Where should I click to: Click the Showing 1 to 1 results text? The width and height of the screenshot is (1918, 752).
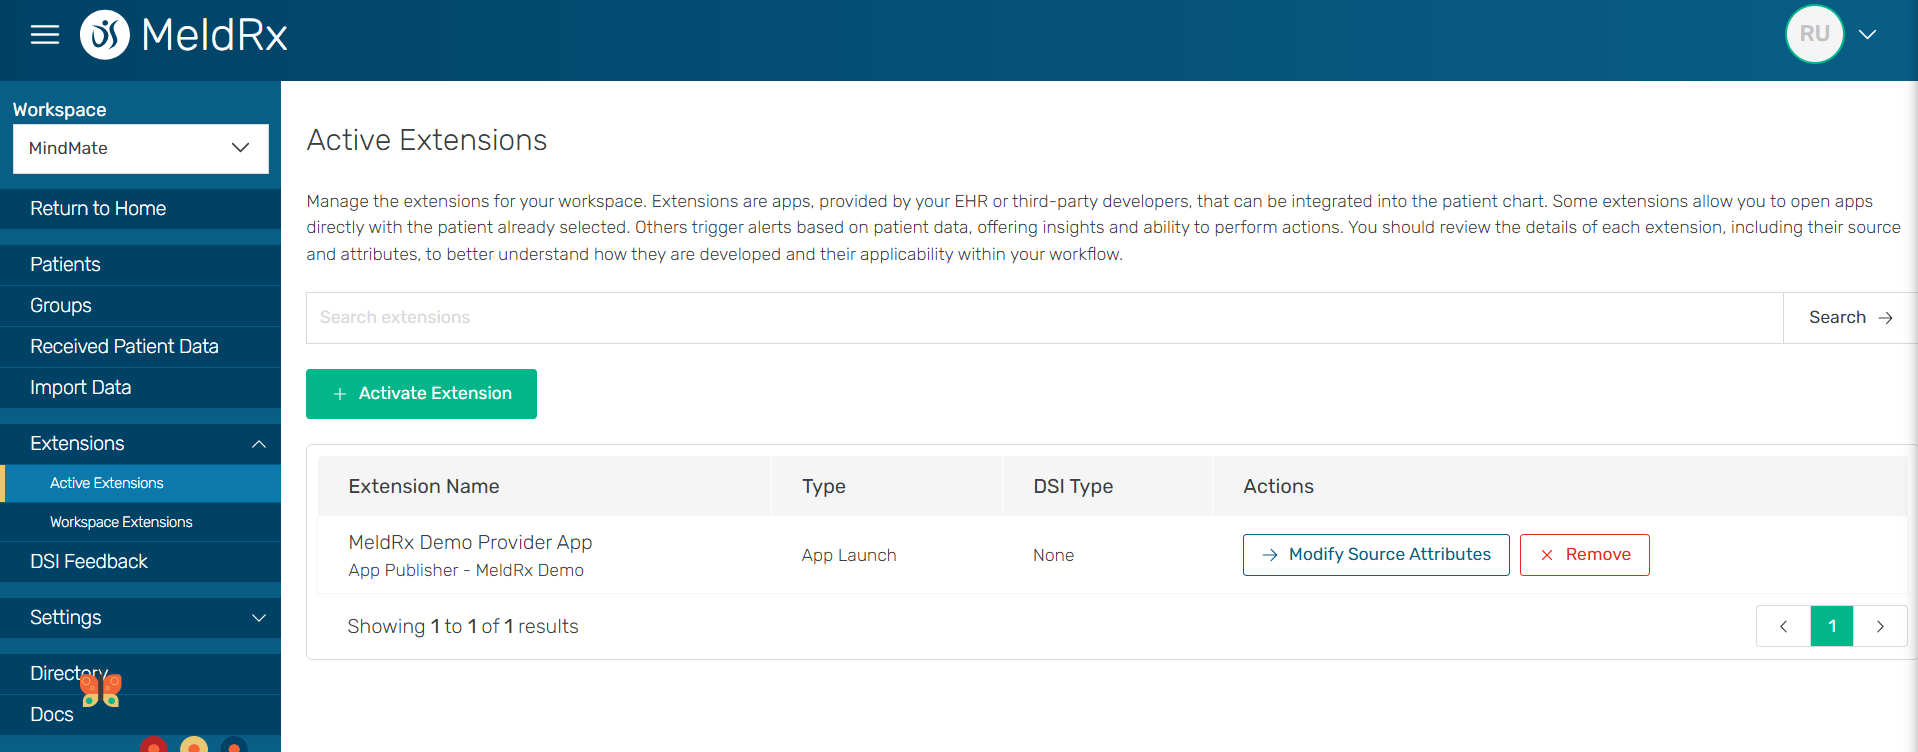tap(463, 627)
